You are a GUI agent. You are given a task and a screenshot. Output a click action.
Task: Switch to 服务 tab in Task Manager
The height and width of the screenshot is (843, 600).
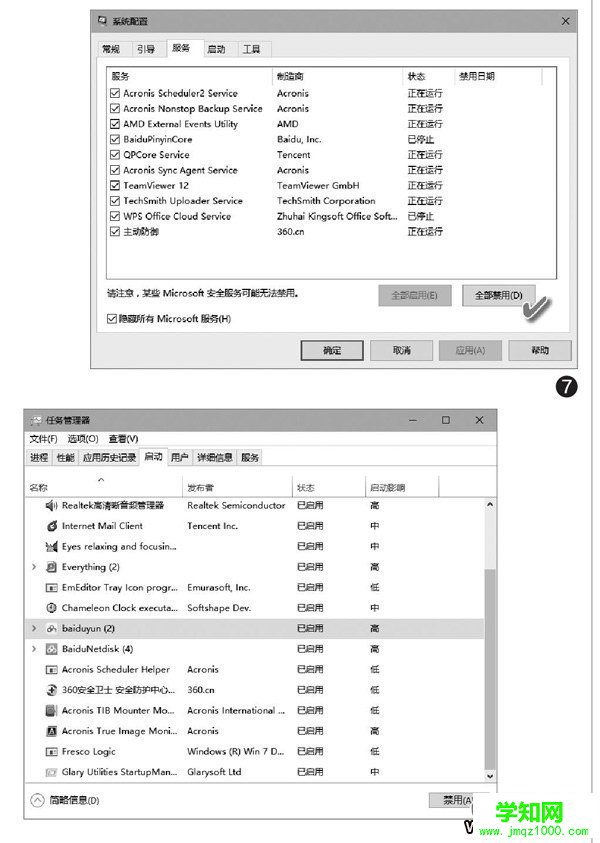[x=249, y=458]
